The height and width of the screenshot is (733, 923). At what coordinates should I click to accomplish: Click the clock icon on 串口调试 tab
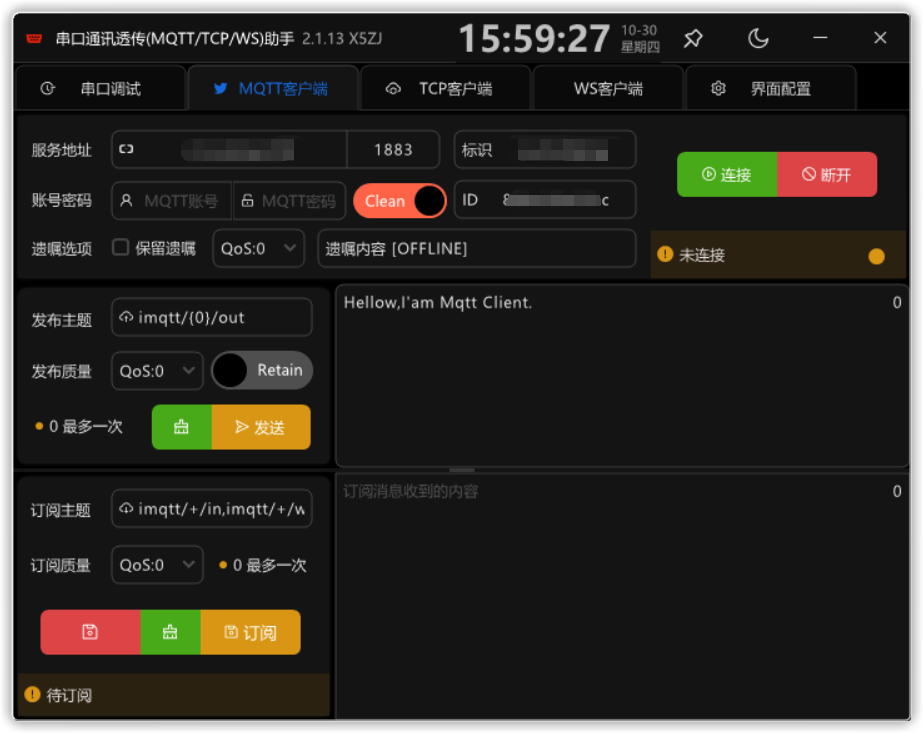point(48,88)
